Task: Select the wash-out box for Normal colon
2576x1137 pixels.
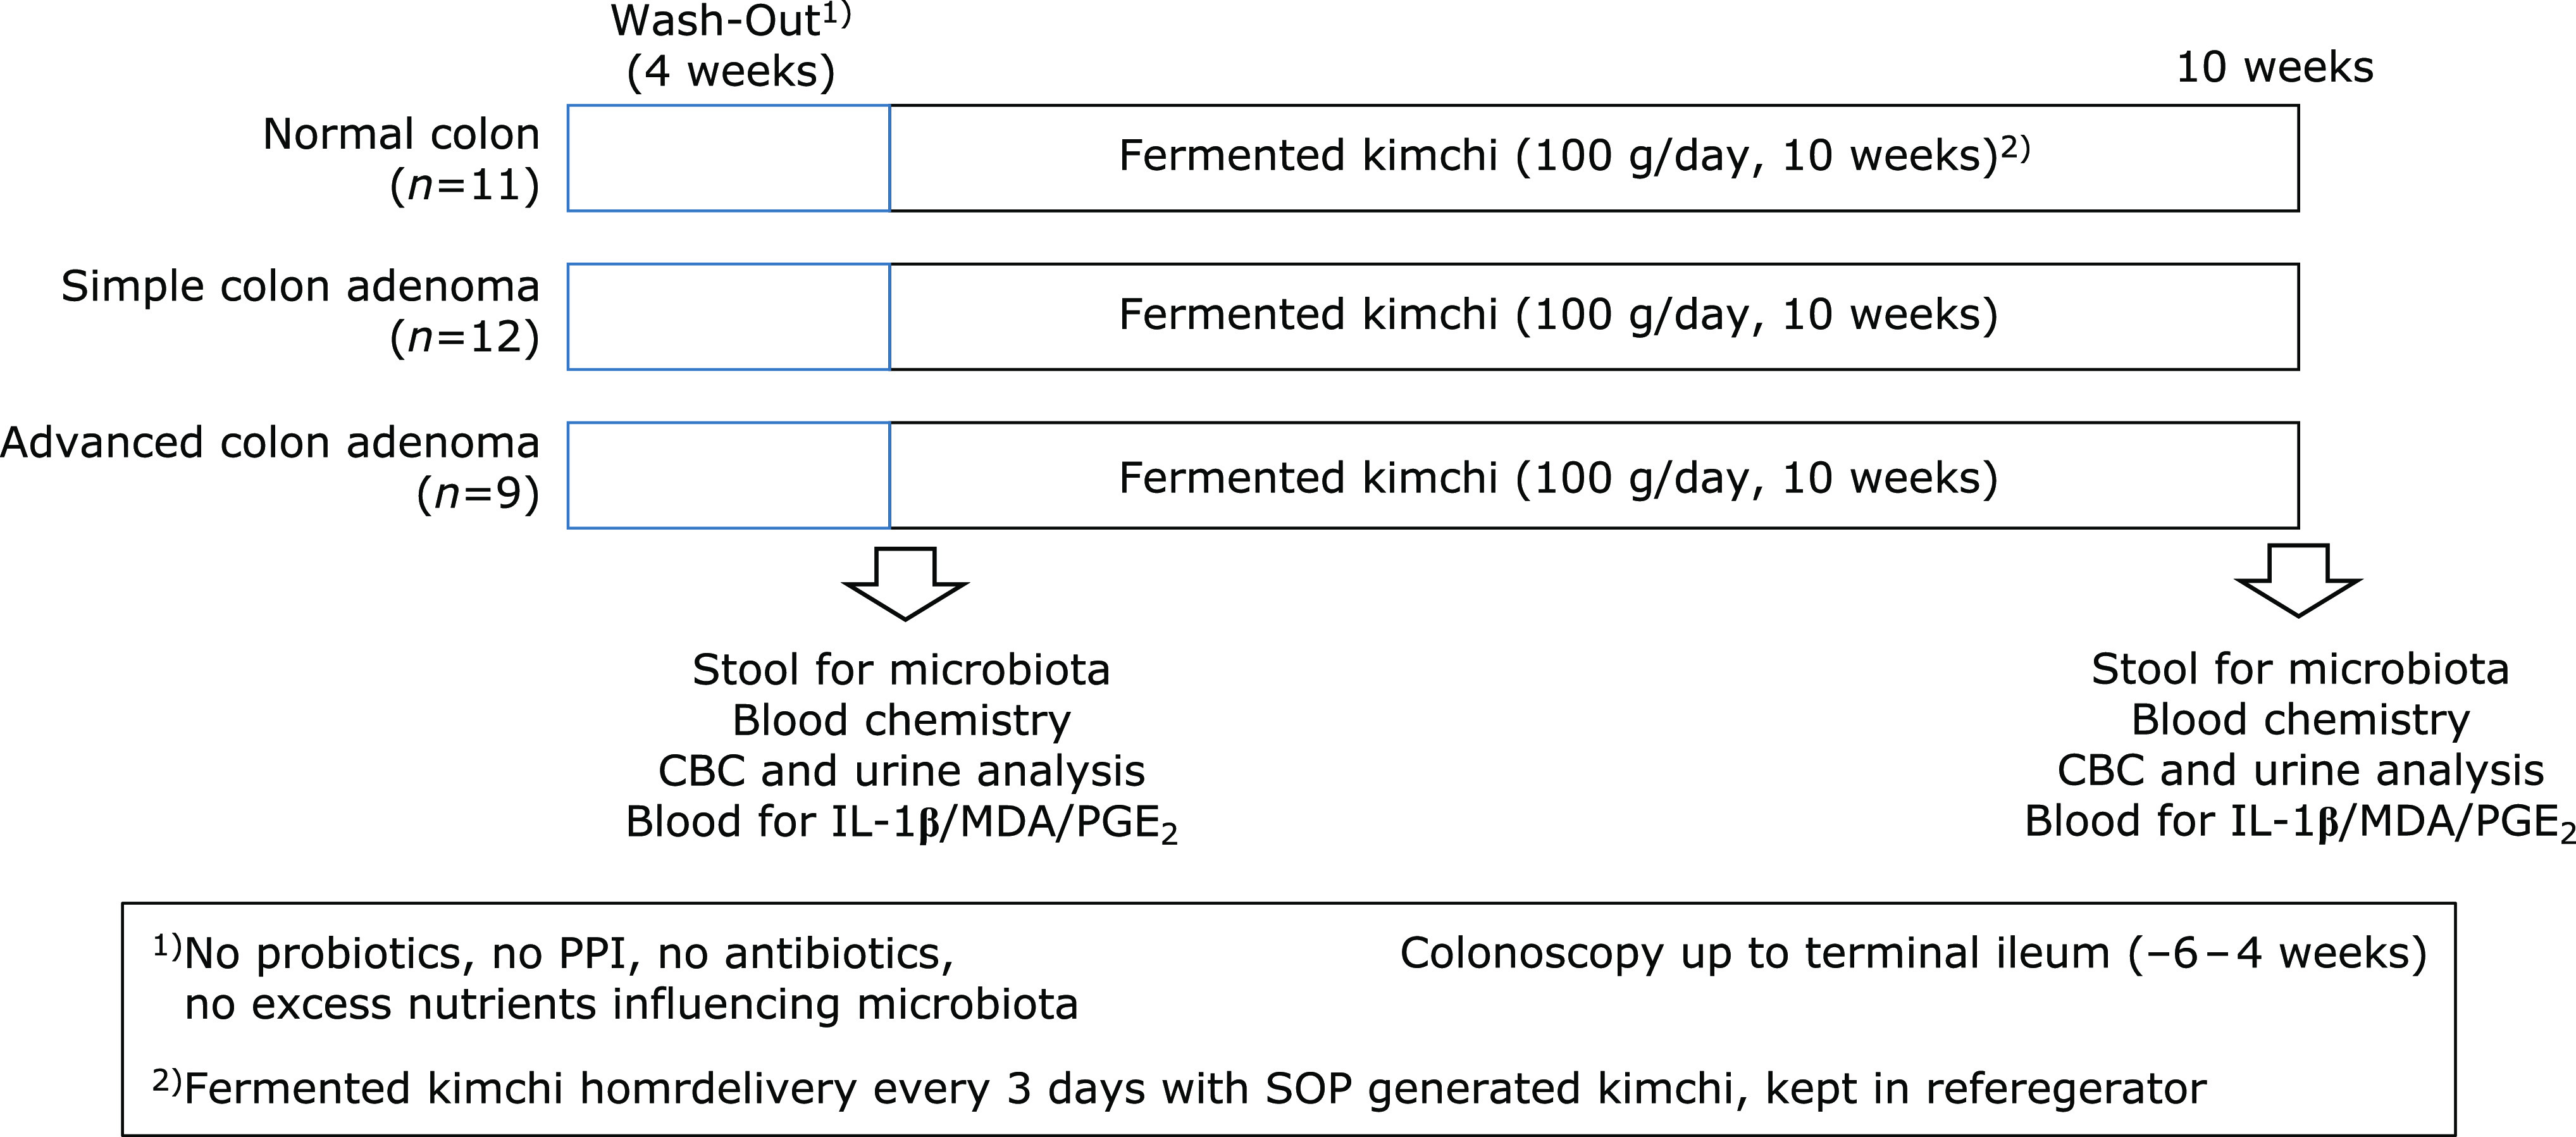Action: click(x=728, y=158)
